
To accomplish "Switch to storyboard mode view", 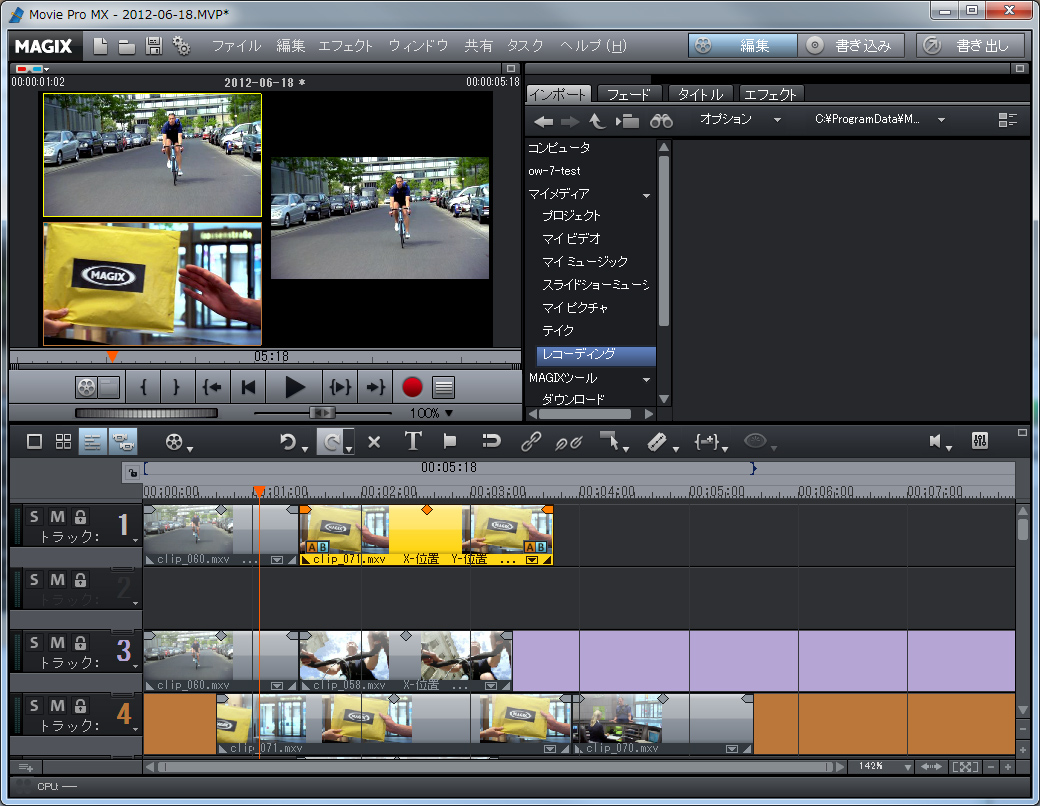I will click(x=34, y=441).
